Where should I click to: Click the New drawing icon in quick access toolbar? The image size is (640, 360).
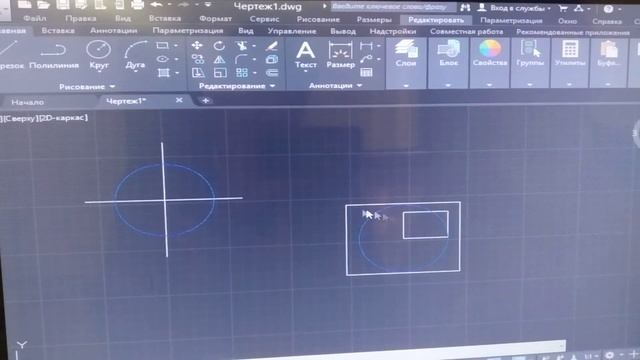tap(24, 5)
